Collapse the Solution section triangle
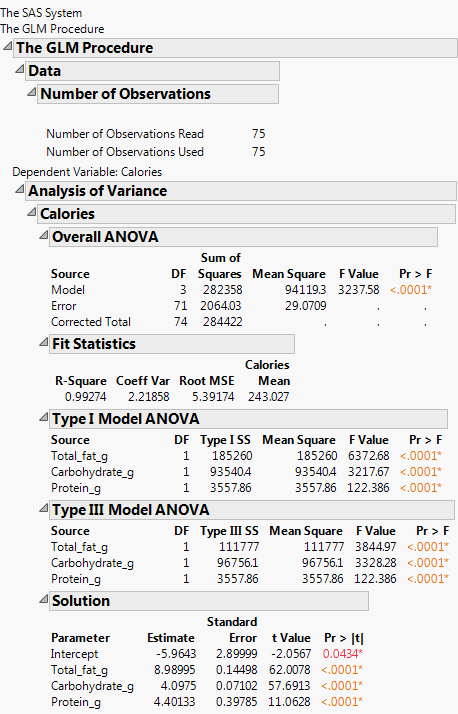458x714 pixels. (x=43, y=599)
